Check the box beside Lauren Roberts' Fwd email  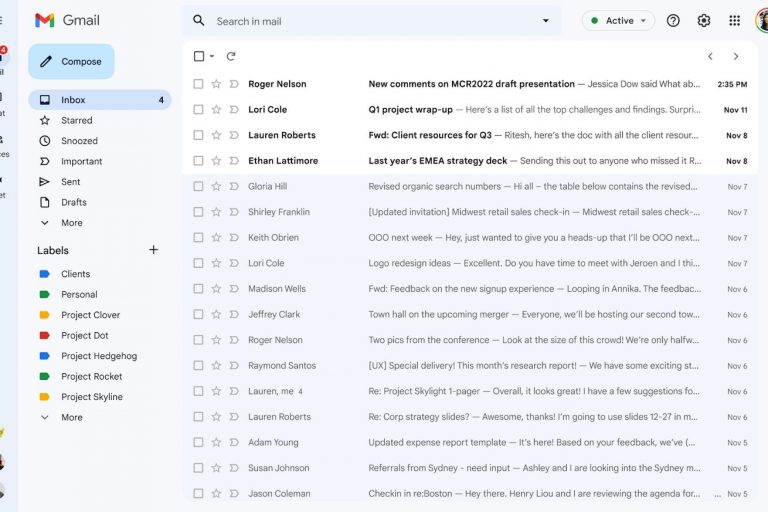[198, 135]
